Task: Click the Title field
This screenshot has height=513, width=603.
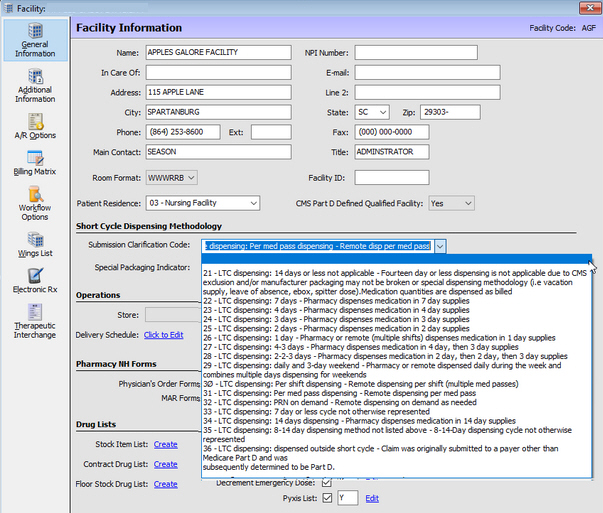Action: [x=392, y=152]
